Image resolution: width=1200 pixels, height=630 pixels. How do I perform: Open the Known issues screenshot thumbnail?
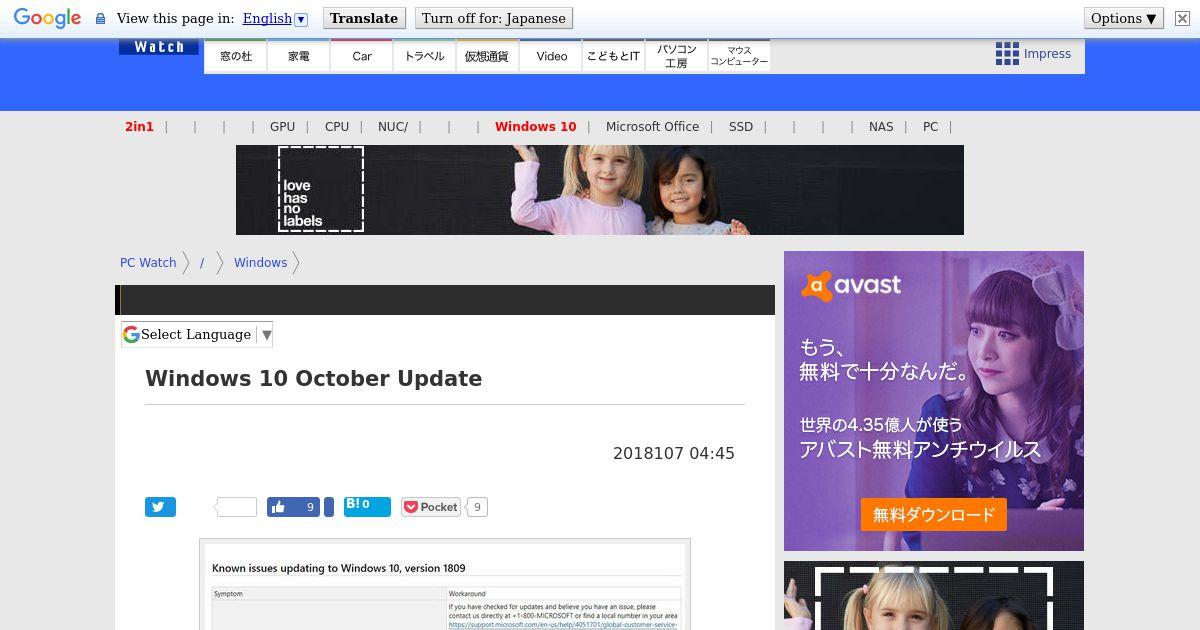click(445, 584)
